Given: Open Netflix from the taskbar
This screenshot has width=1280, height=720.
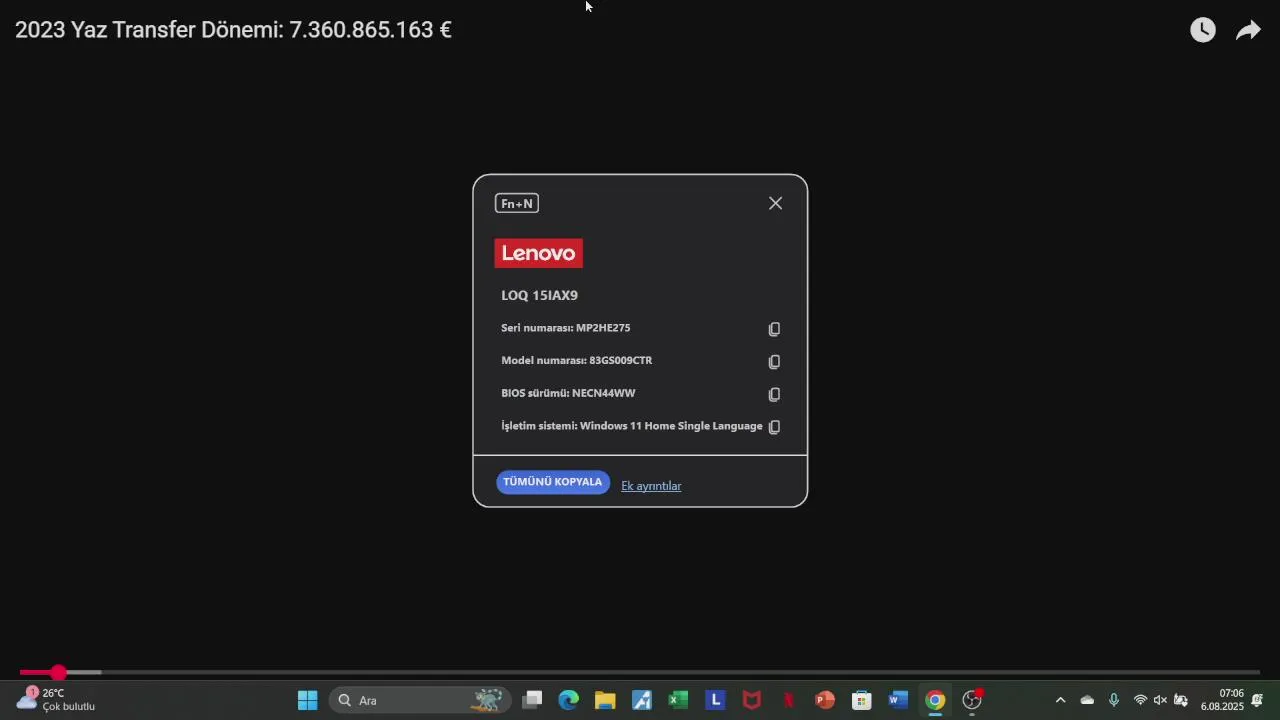Looking at the screenshot, I should pyautogui.click(x=788, y=700).
